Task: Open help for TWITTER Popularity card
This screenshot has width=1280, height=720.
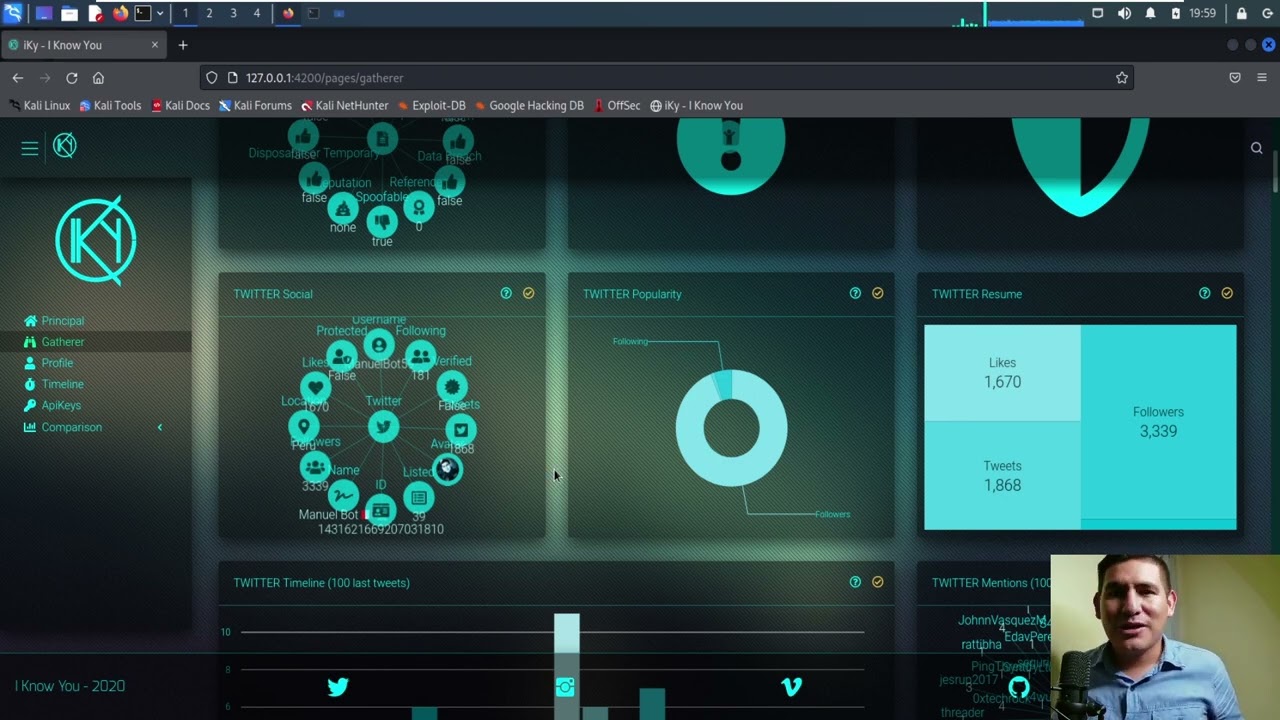Action: pos(855,293)
